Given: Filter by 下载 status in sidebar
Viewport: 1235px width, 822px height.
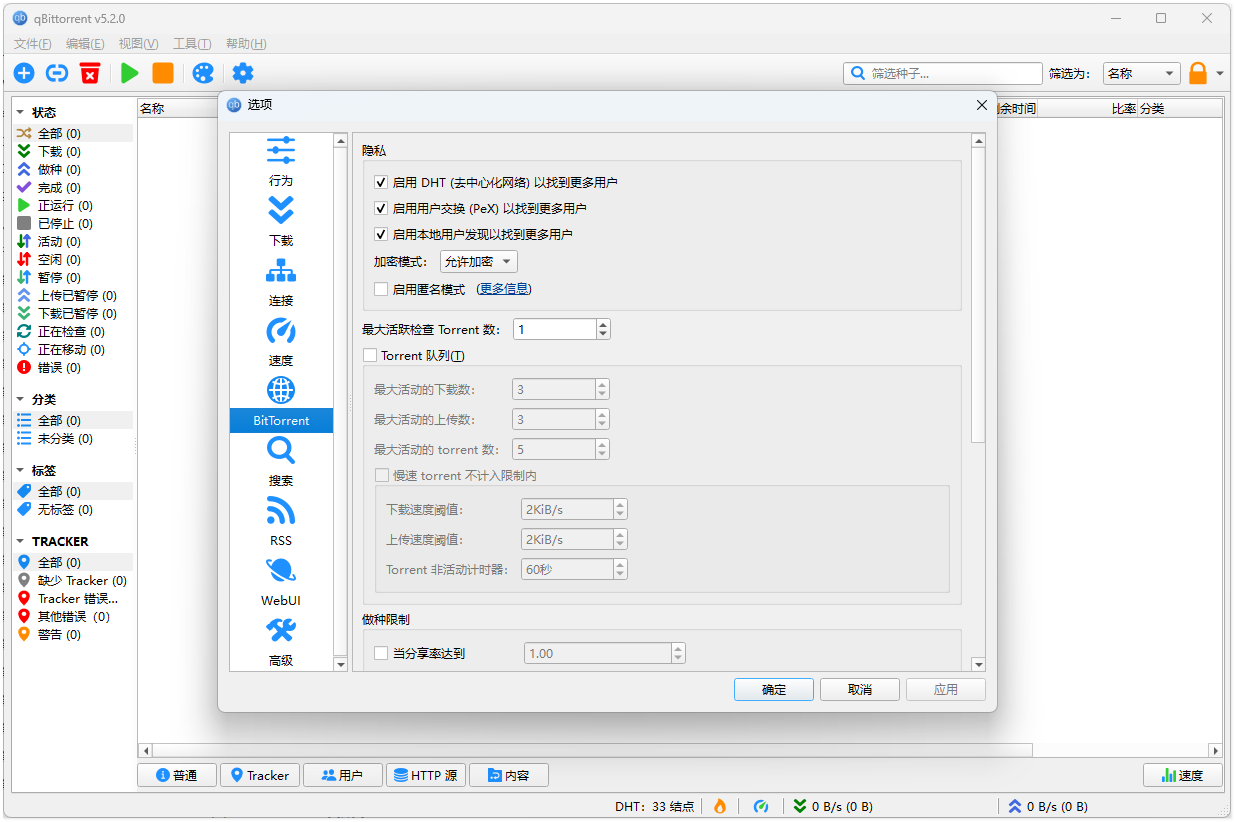Looking at the screenshot, I should (x=72, y=151).
